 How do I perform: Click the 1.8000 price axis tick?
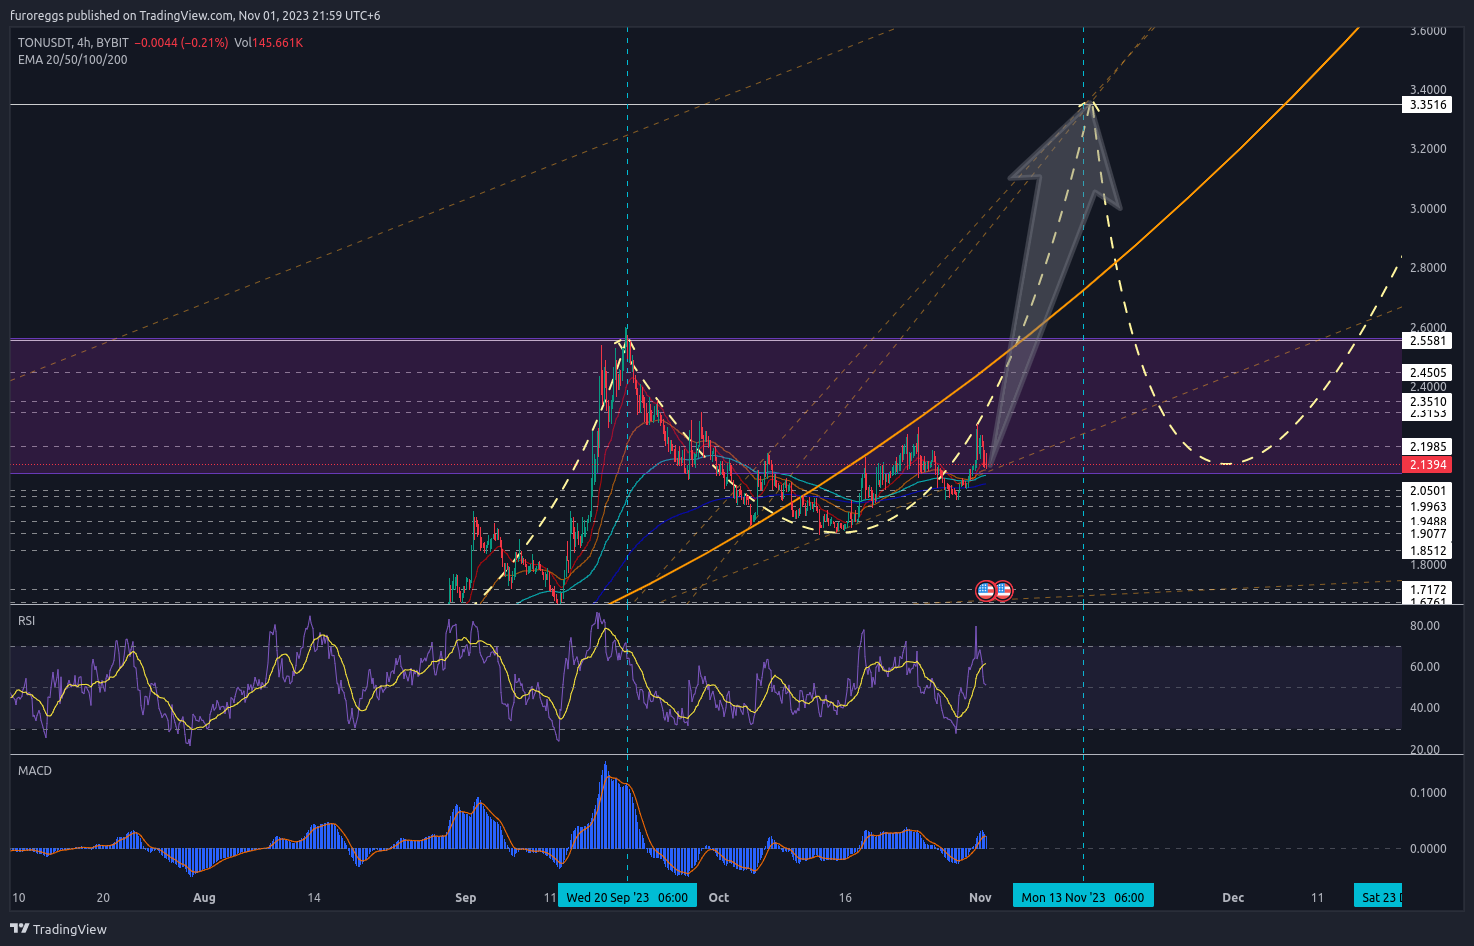pos(1428,565)
